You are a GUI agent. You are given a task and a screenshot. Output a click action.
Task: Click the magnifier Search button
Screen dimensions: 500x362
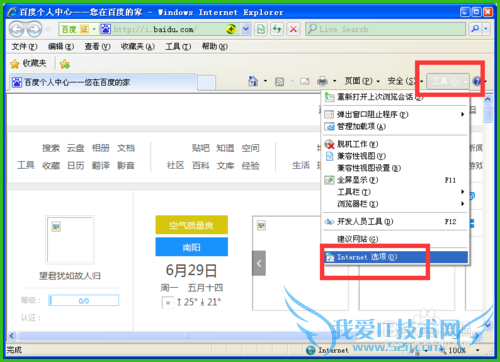(x=475, y=29)
